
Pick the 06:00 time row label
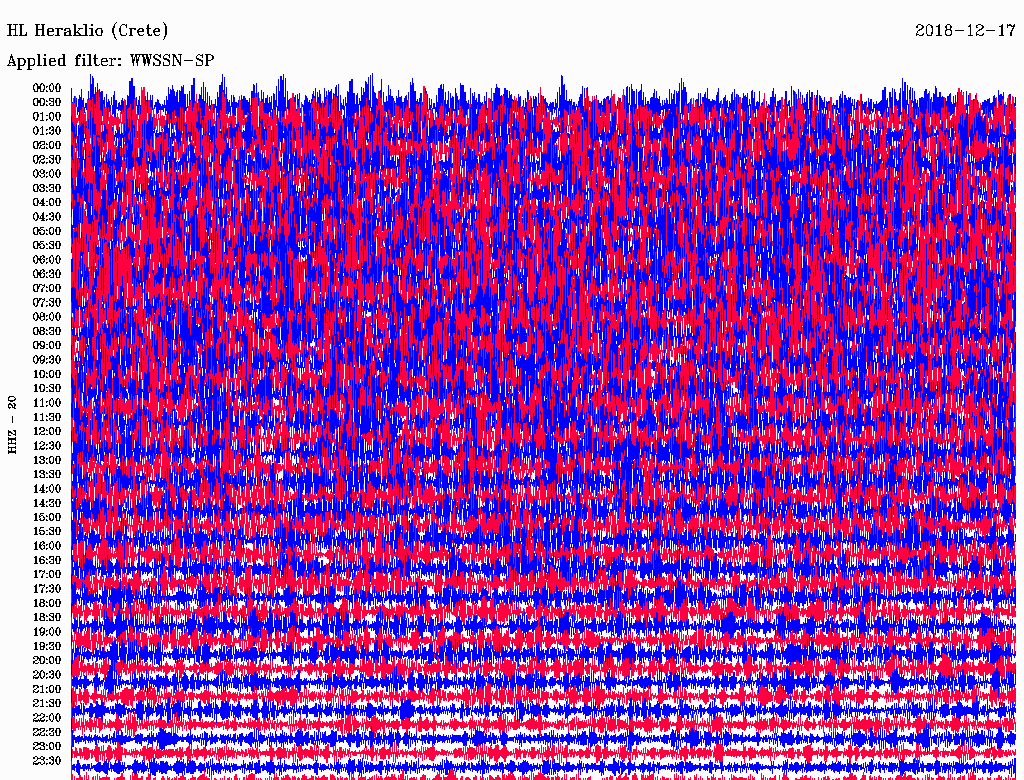(x=47, y=260)
